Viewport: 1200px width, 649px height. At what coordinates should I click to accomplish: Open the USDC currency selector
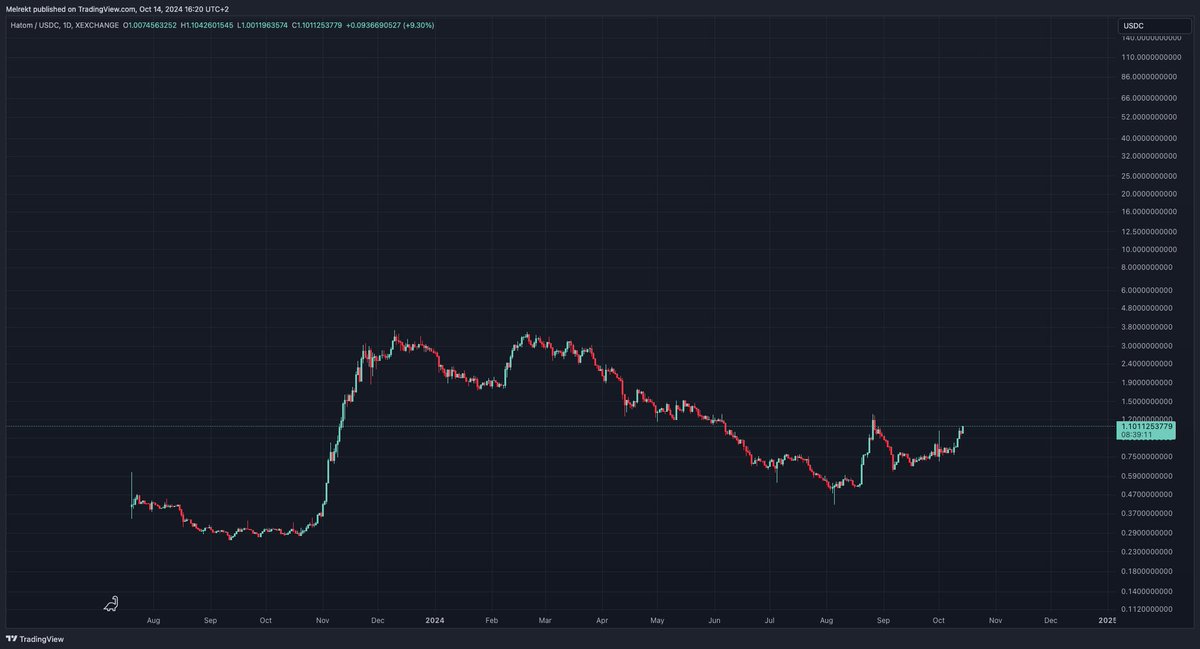[1153, 25]
